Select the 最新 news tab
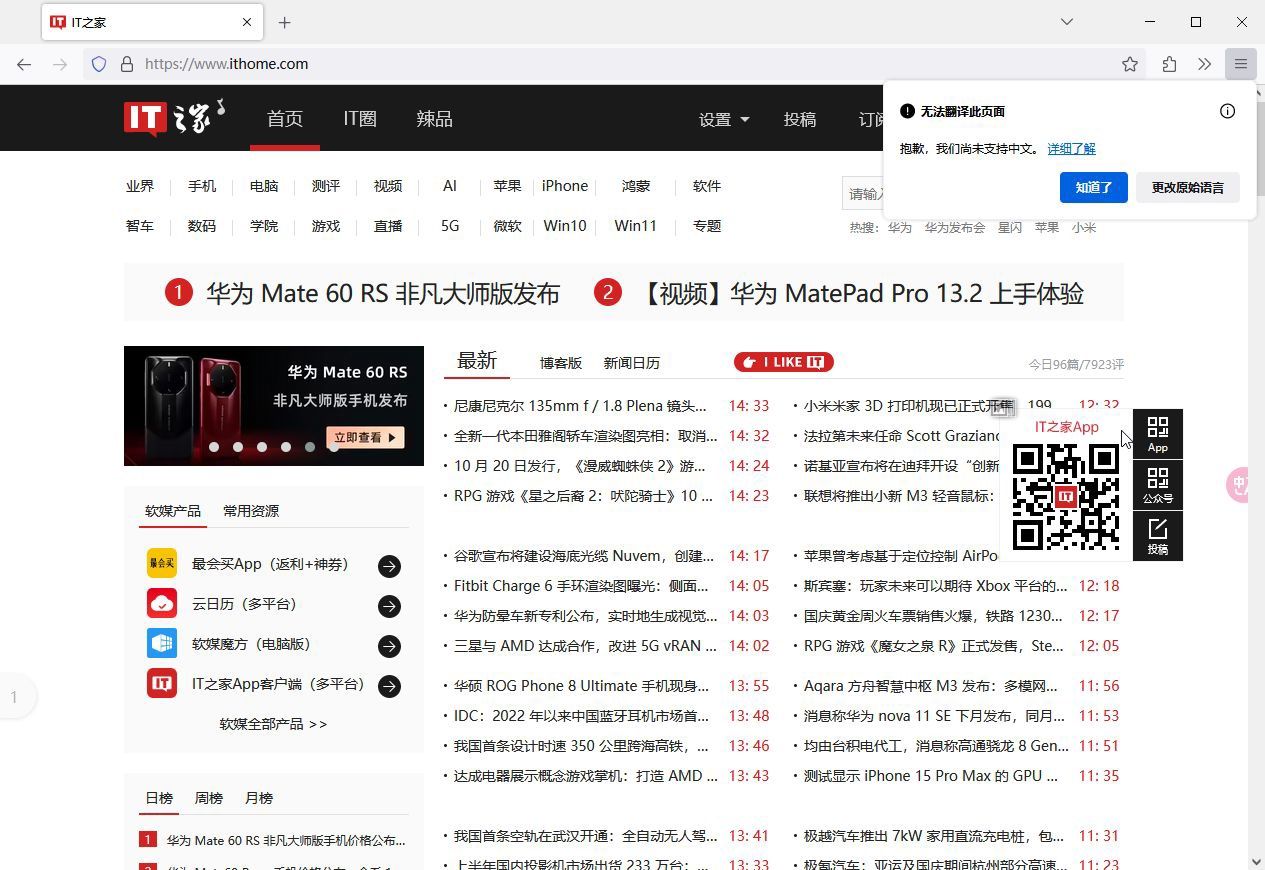This screenshot has width=1265, height=870. 477,361
